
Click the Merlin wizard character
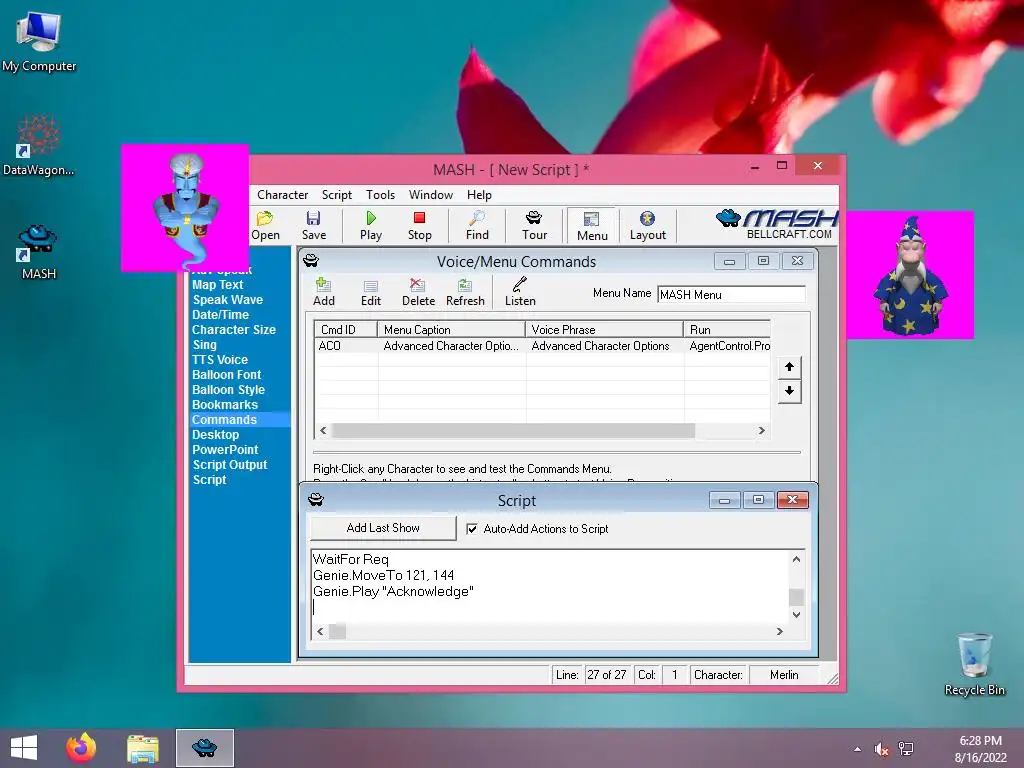coord(910,275)
